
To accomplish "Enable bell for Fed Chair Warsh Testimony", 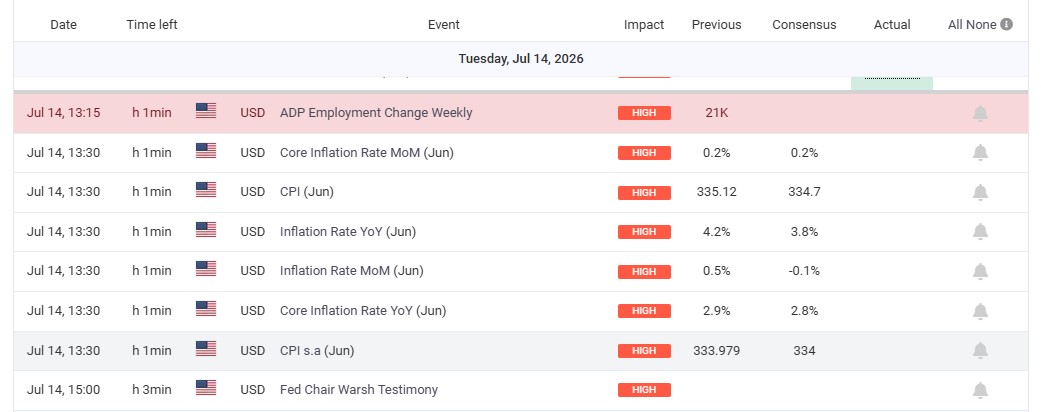I will (980, 390).
